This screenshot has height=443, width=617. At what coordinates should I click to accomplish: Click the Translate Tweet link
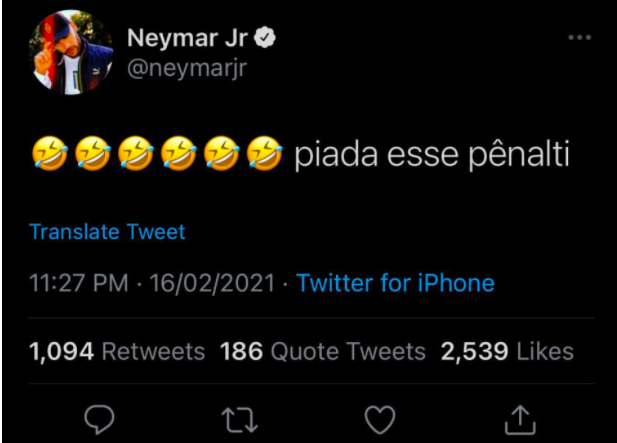click(x=107, y=232)
